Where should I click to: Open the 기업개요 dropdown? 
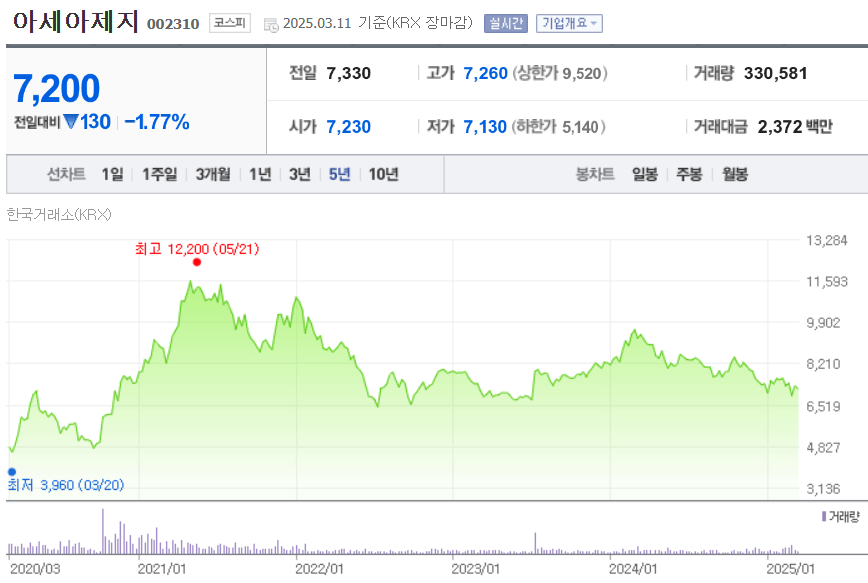click(569, 23)
